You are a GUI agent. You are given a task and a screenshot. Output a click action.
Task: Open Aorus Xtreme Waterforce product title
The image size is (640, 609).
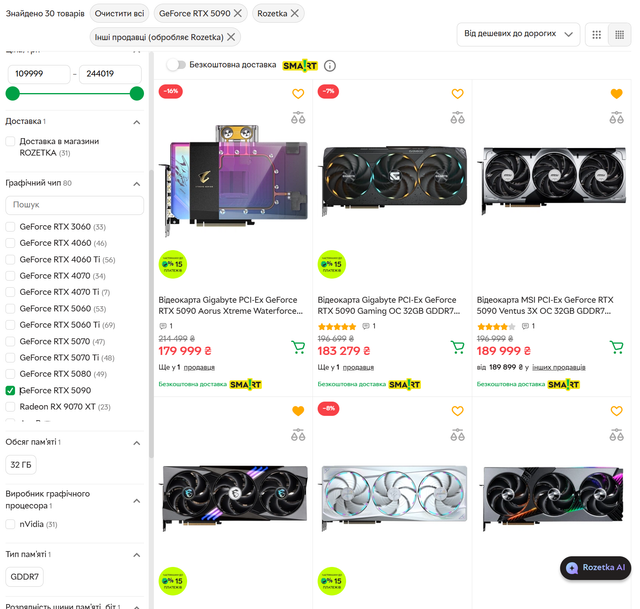(231, 305)
